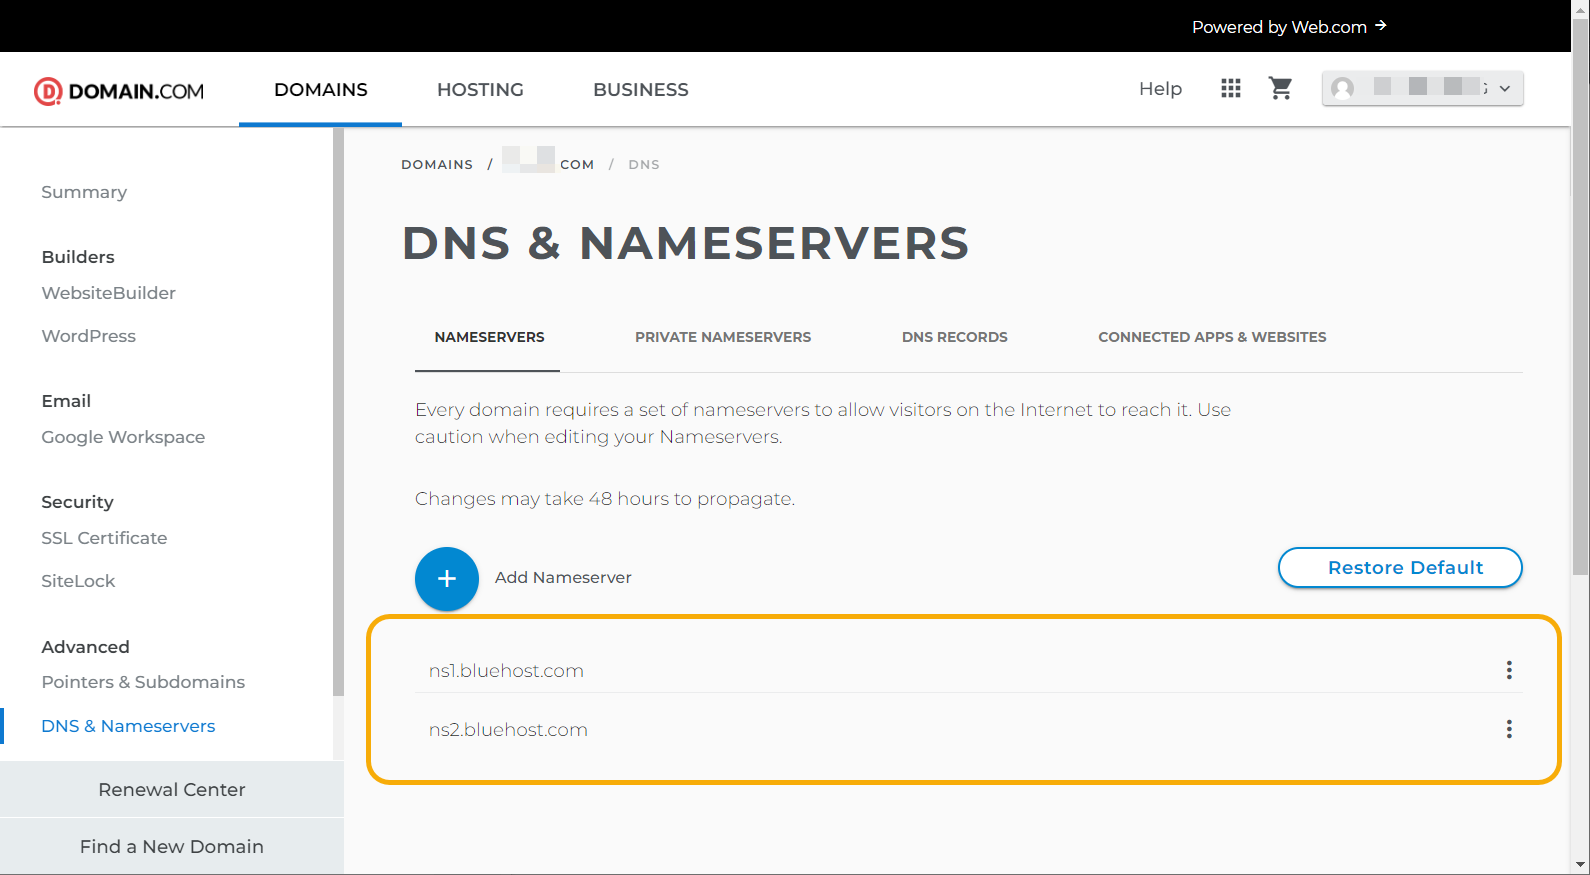Click the ns1.bluehost.com entry

(x=506, y=670)
